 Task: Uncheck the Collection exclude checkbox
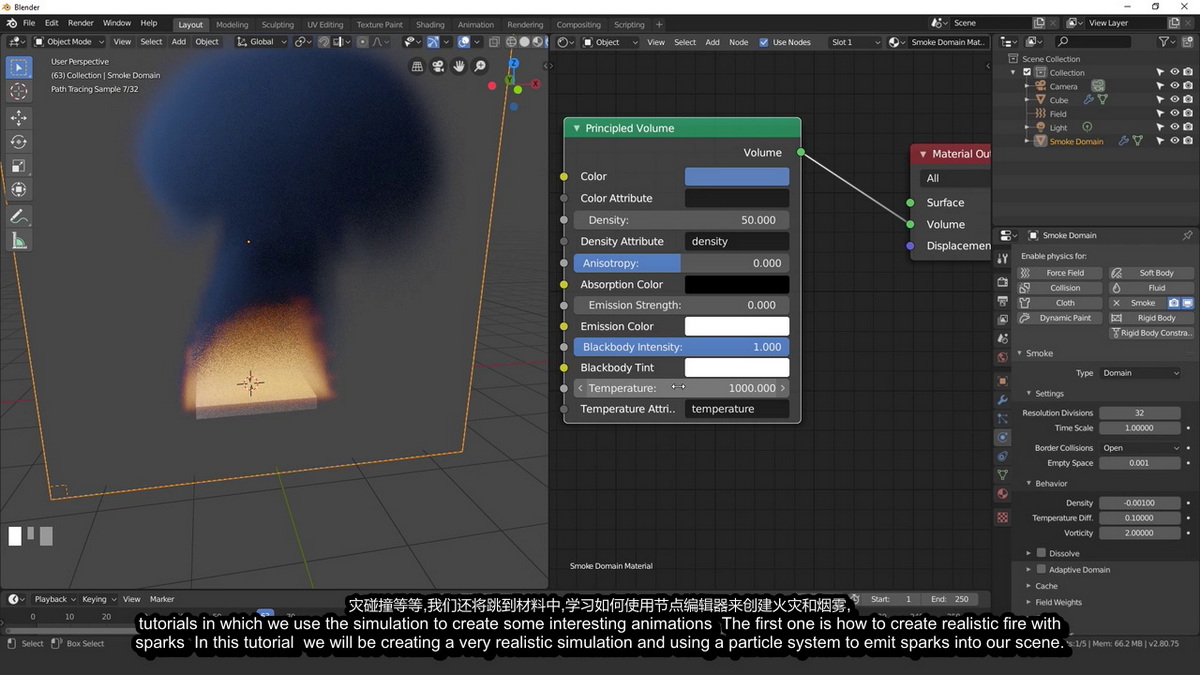(1026, 72)
